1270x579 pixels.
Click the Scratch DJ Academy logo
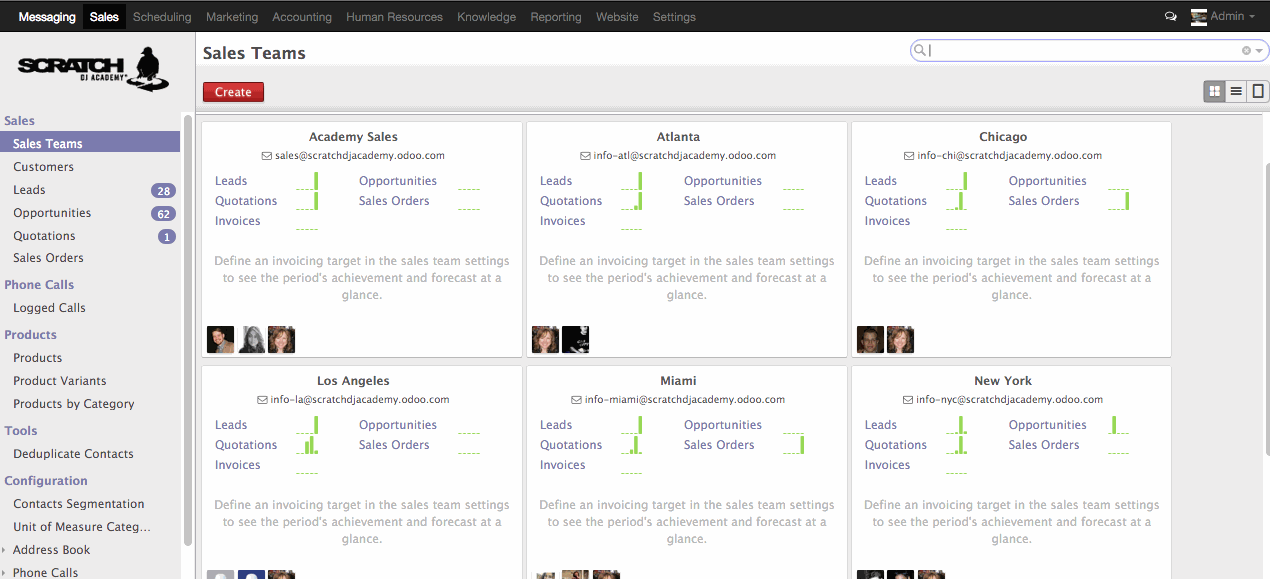92,70
